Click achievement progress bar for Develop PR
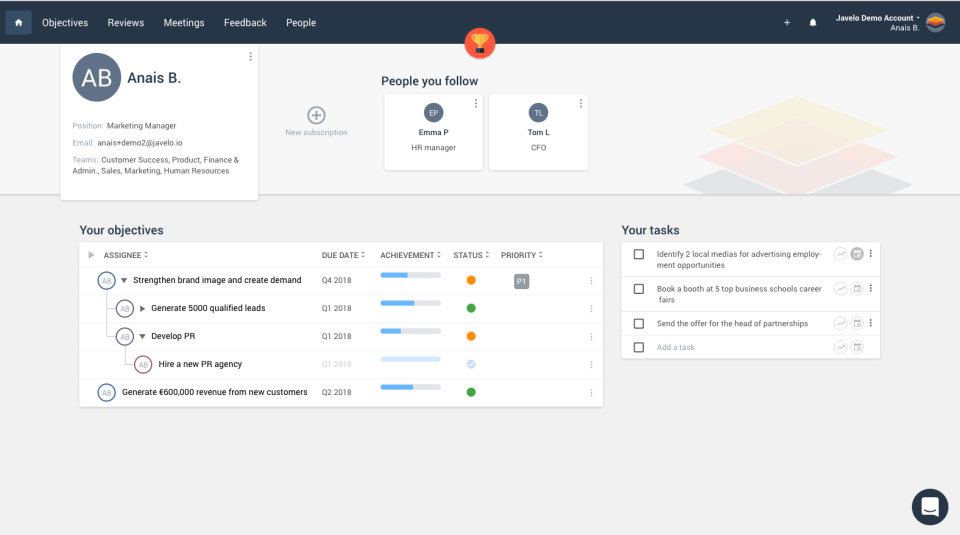The width and height of the screenshot is (960, 535). coord(410,331)
